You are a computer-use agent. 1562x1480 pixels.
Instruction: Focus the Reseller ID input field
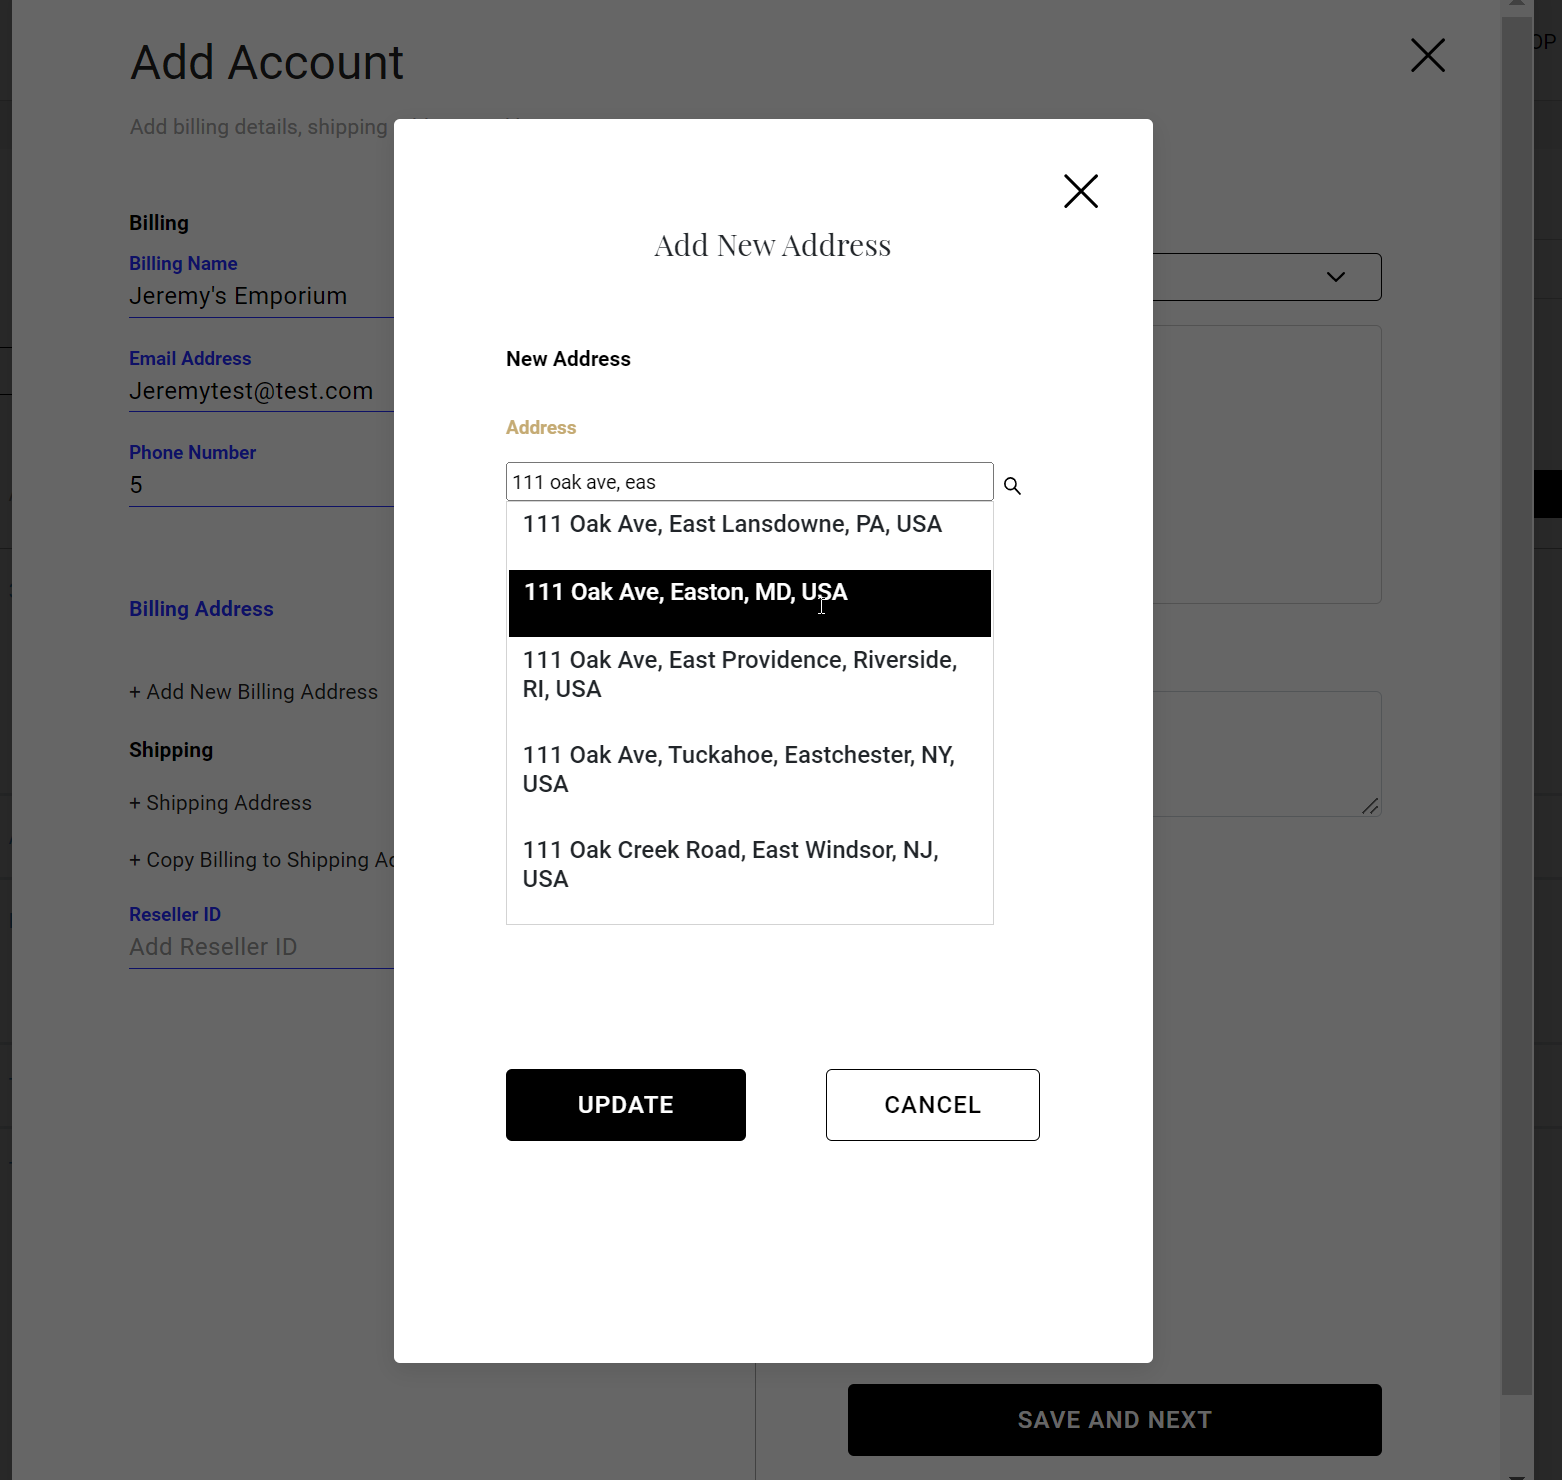[260, 947]
